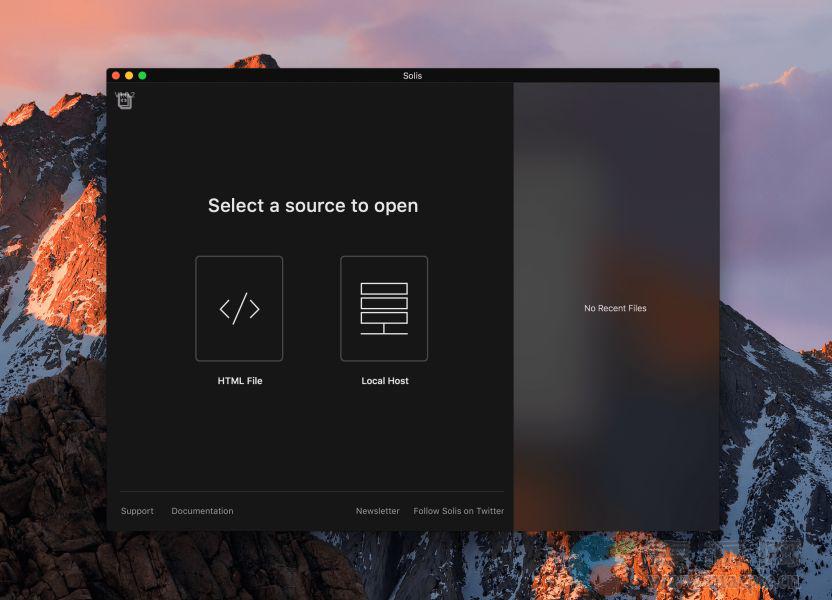Subscribe via the Newsletter link
This screenshot has width=832, height=600.
tap(377, 511)
